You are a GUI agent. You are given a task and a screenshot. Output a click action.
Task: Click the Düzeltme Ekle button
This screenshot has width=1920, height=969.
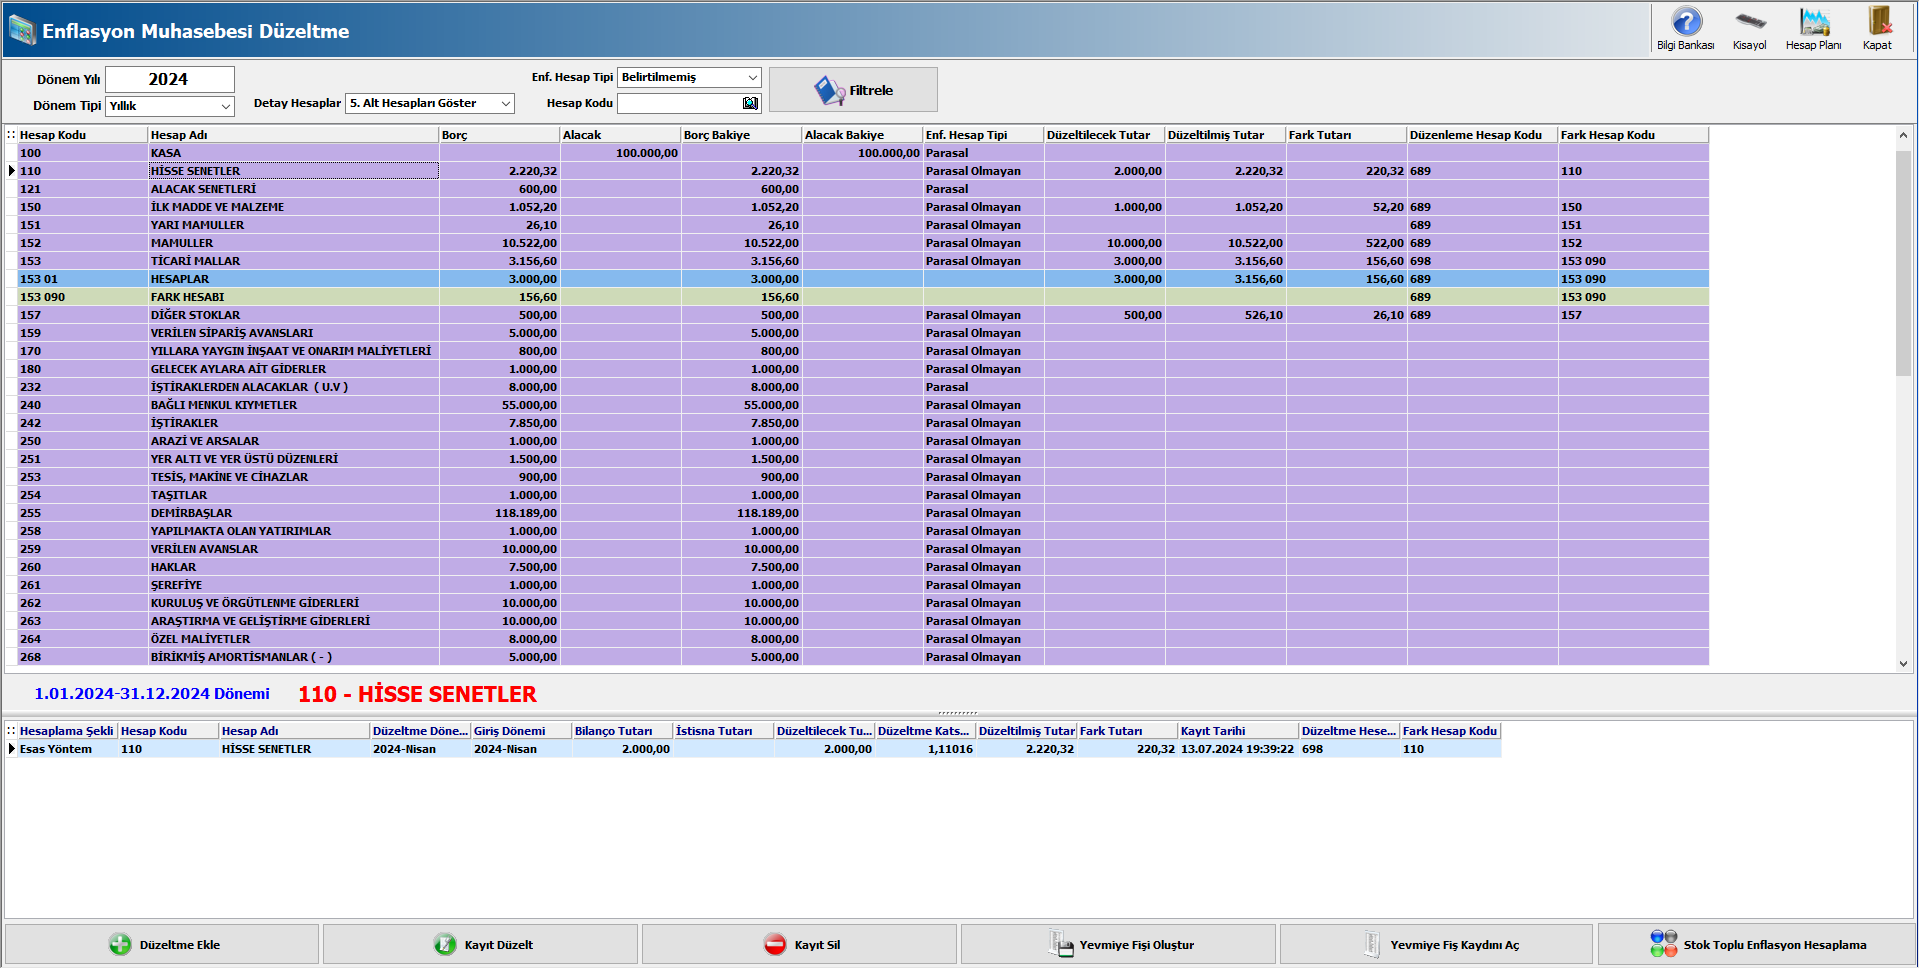[x=162, y=944]
